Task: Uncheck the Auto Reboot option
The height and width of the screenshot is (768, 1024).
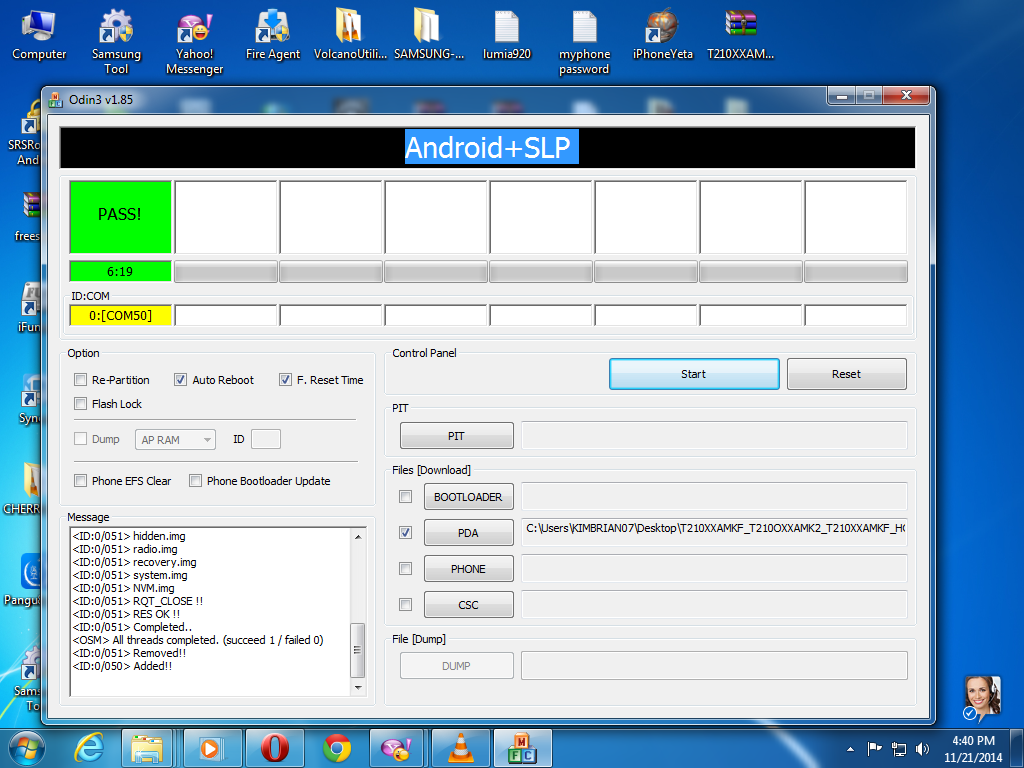Action: [181, 380]
